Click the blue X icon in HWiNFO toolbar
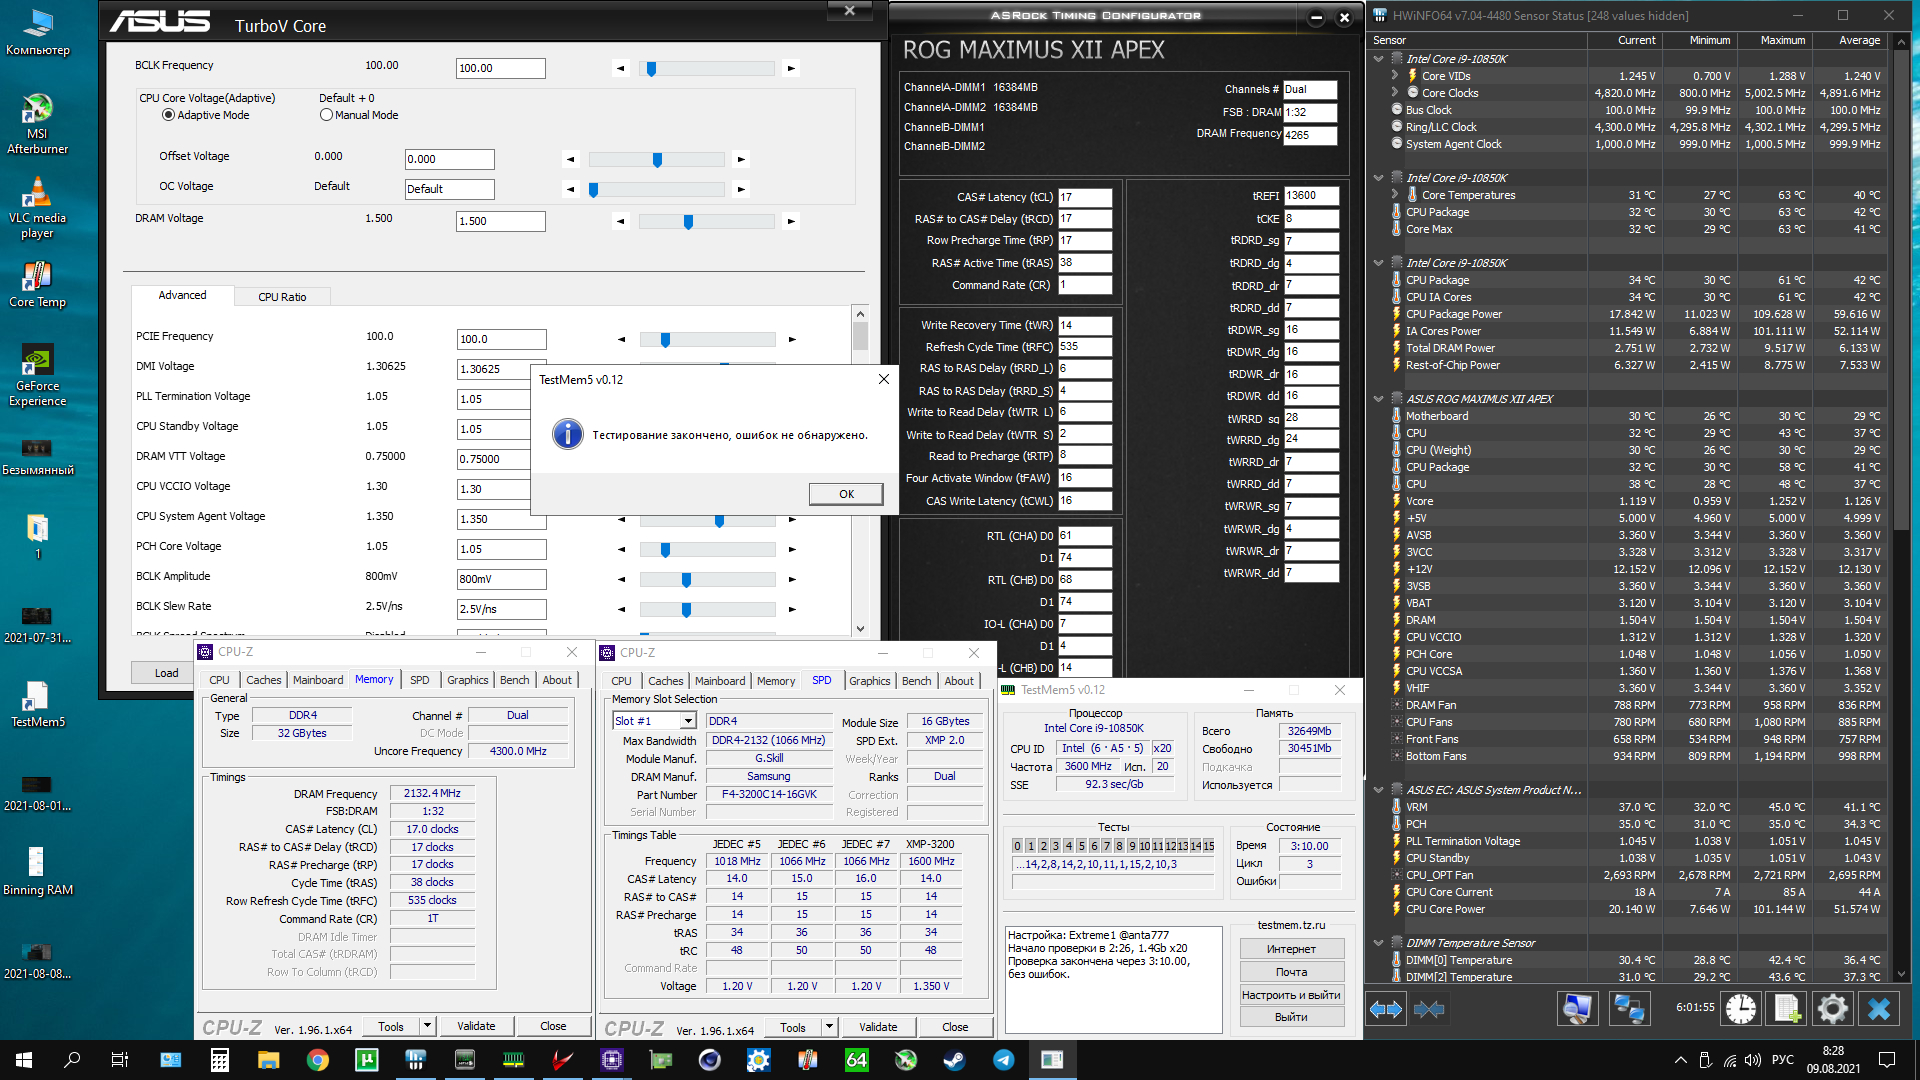1920x1080 pixels. coord(1878,1009)
